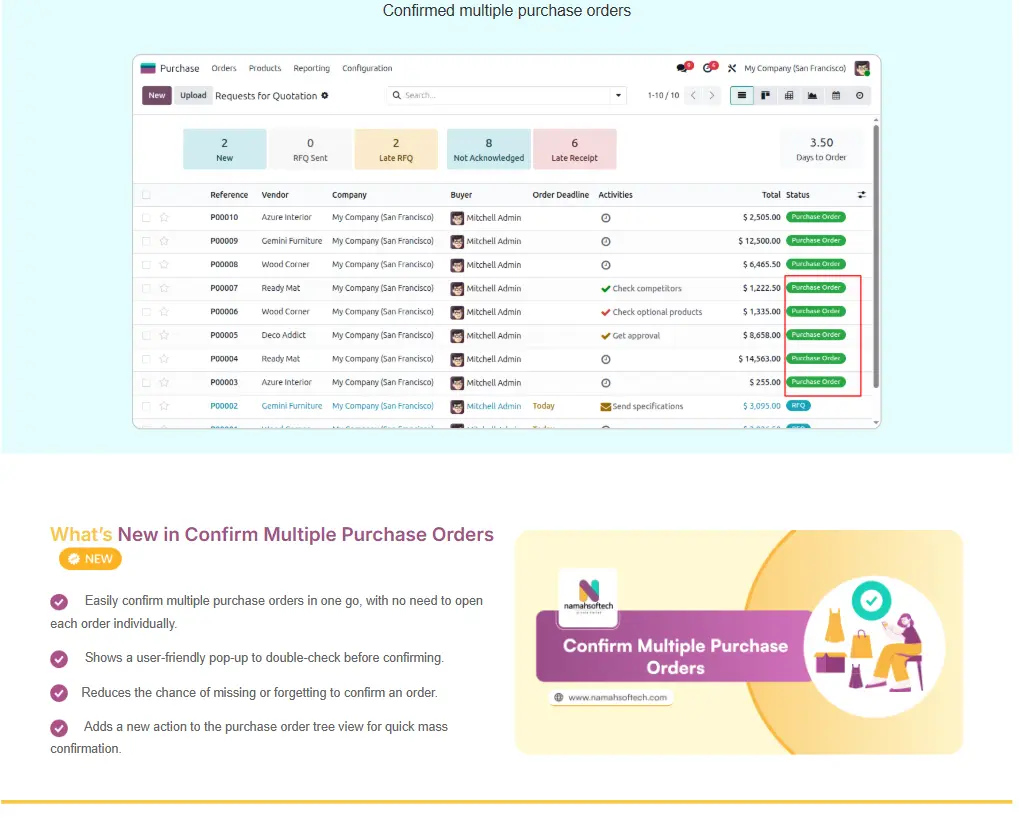Open the Orders menu

(224, 69)
